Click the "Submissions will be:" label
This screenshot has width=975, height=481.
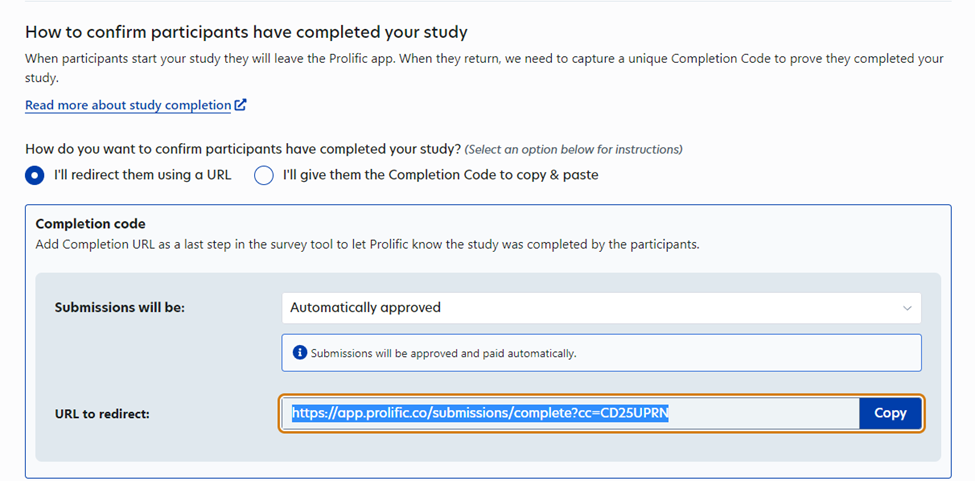pos(119,308)
